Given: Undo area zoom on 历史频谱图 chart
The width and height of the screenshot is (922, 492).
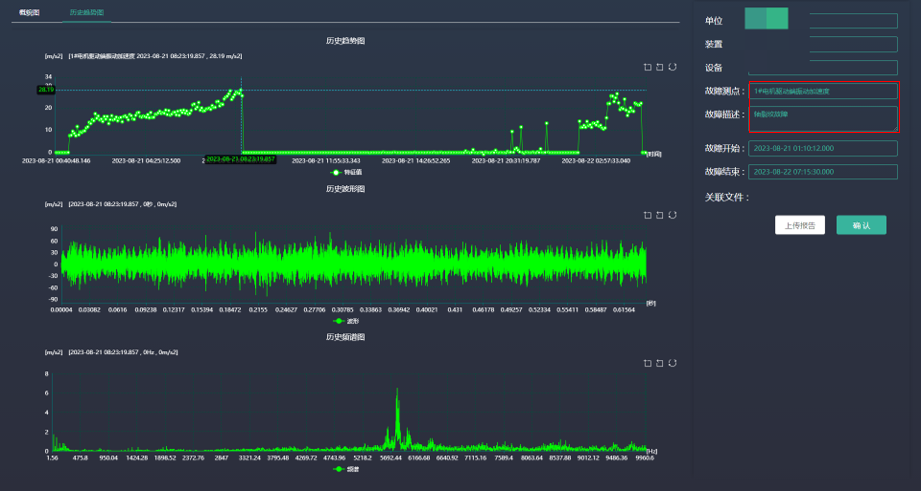Looking at the screenshot, I should [x=660, y=363].
